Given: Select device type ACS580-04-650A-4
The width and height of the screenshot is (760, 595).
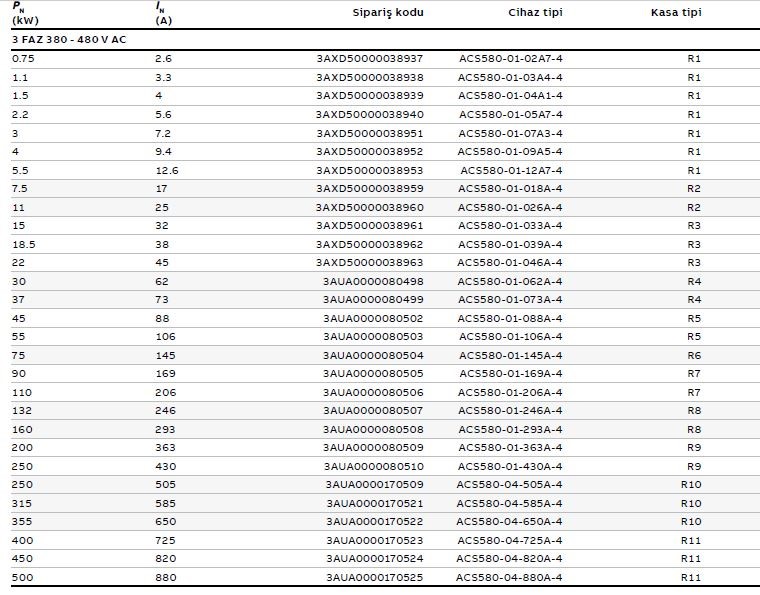Looking at the screenshot, I should pyautogui.click(x=509, y=522).
